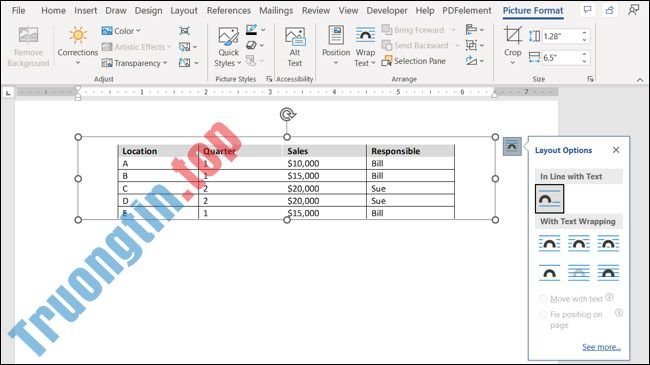Click Compress Pictures icon
650x365 pixels.
click(184, 31)
